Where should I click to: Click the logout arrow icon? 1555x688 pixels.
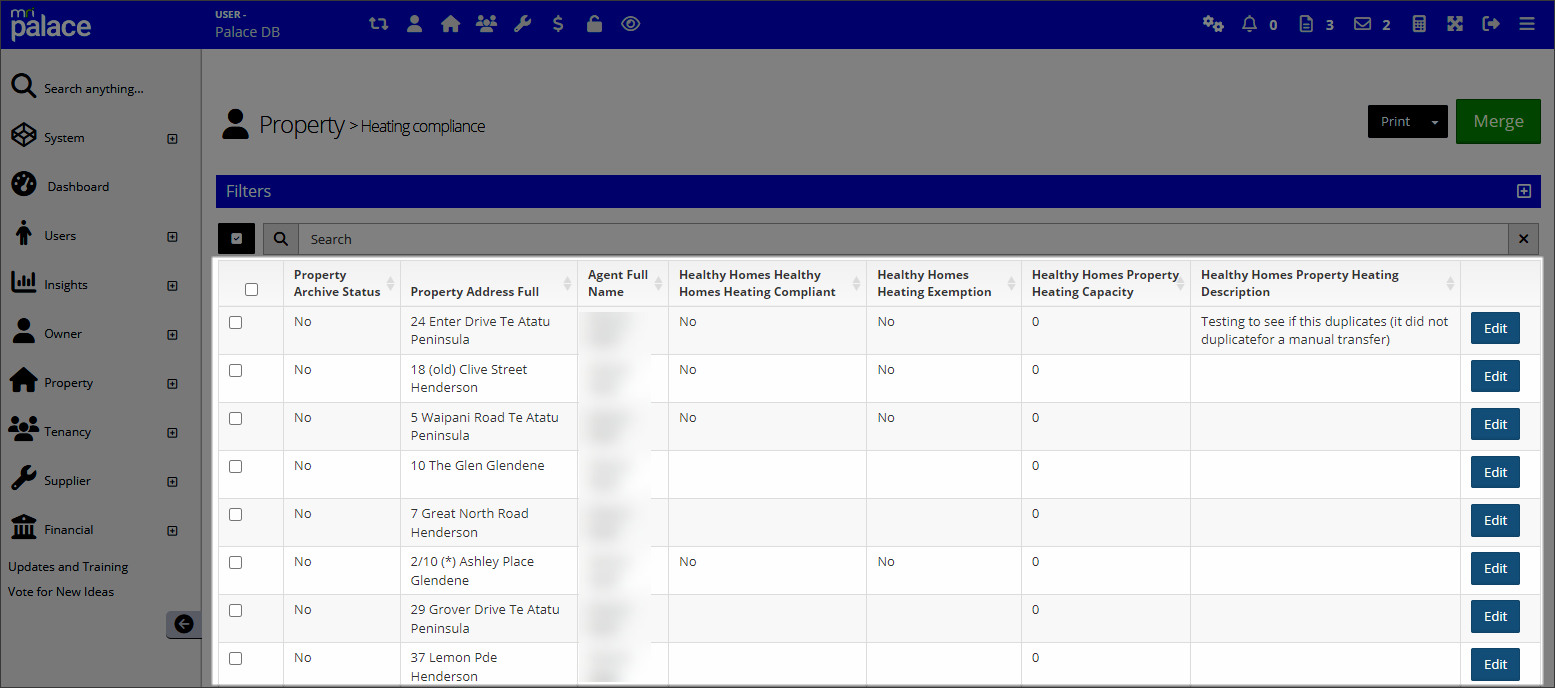1491,24
